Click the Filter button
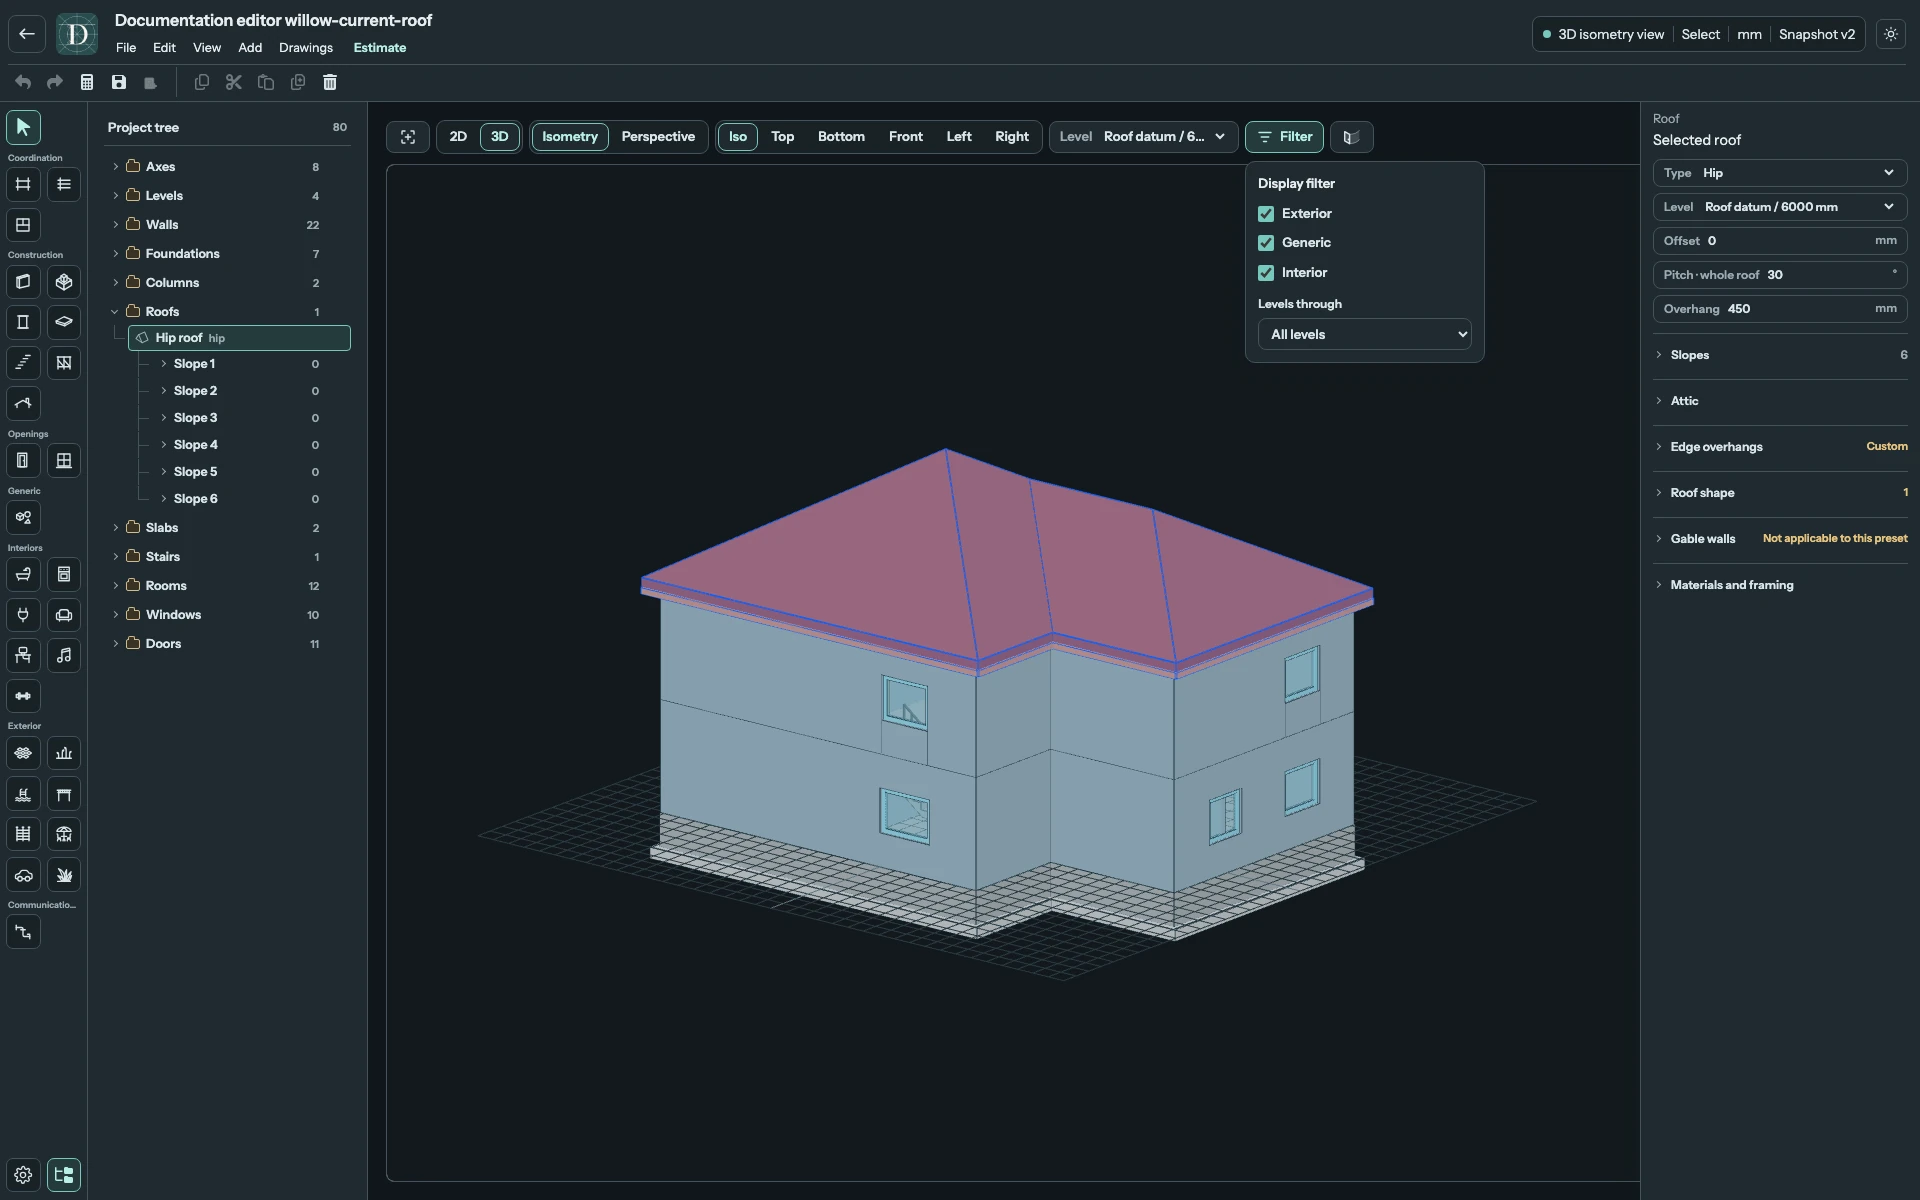The width and height of the screenshot is (1920, 1200). tap(1284, 137)
